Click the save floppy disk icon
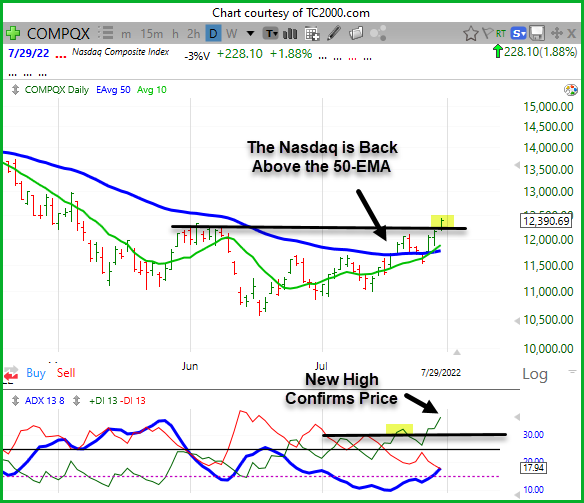Viewport: 584px width, 503px height. point(537,34)
